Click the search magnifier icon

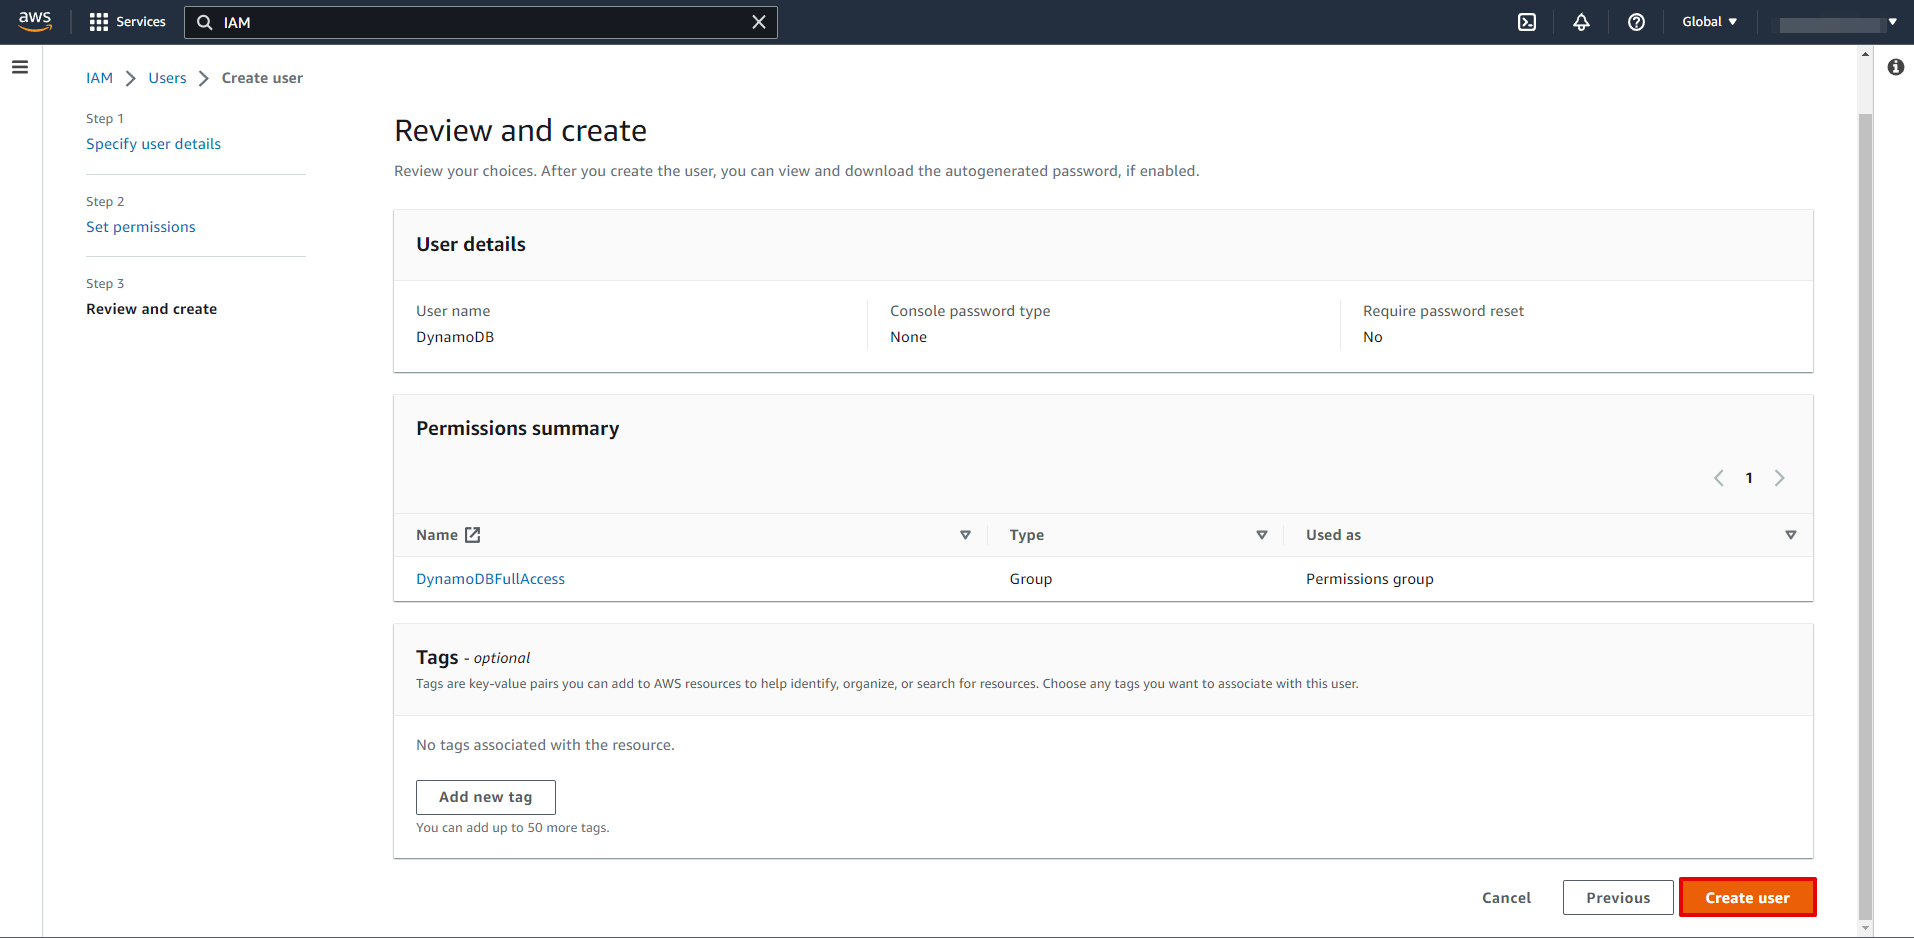205,22
